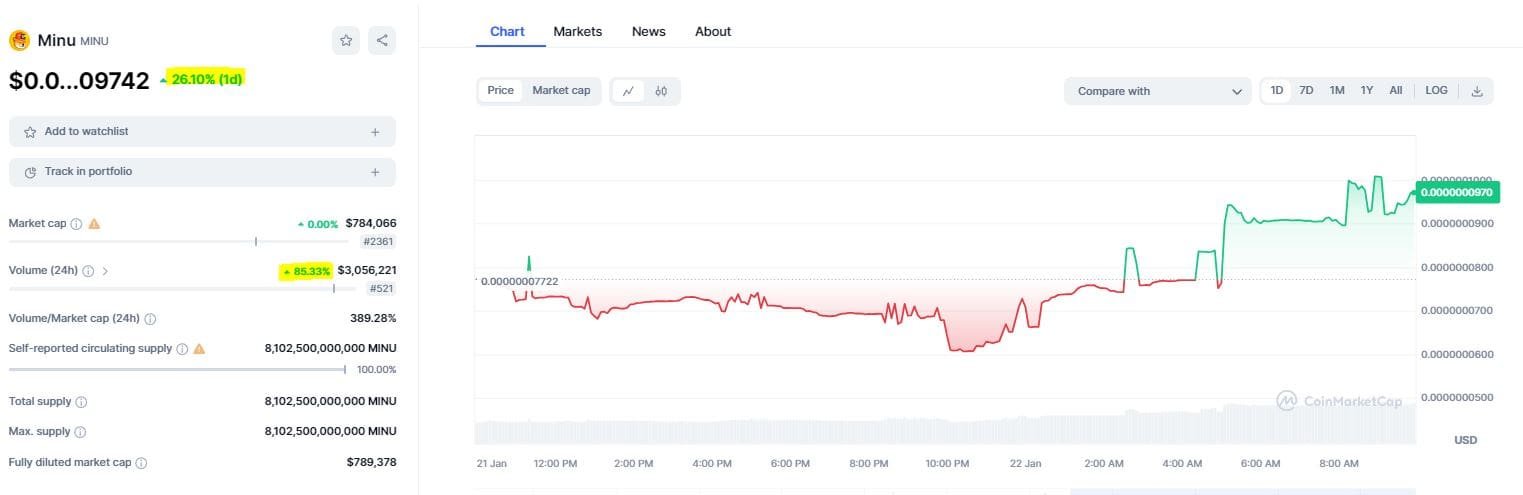Toggle LOG scale on chart
Image resolution: width=1523 pixels, height=495 pixels.
pyautogui.click(x=1436, y=91)
